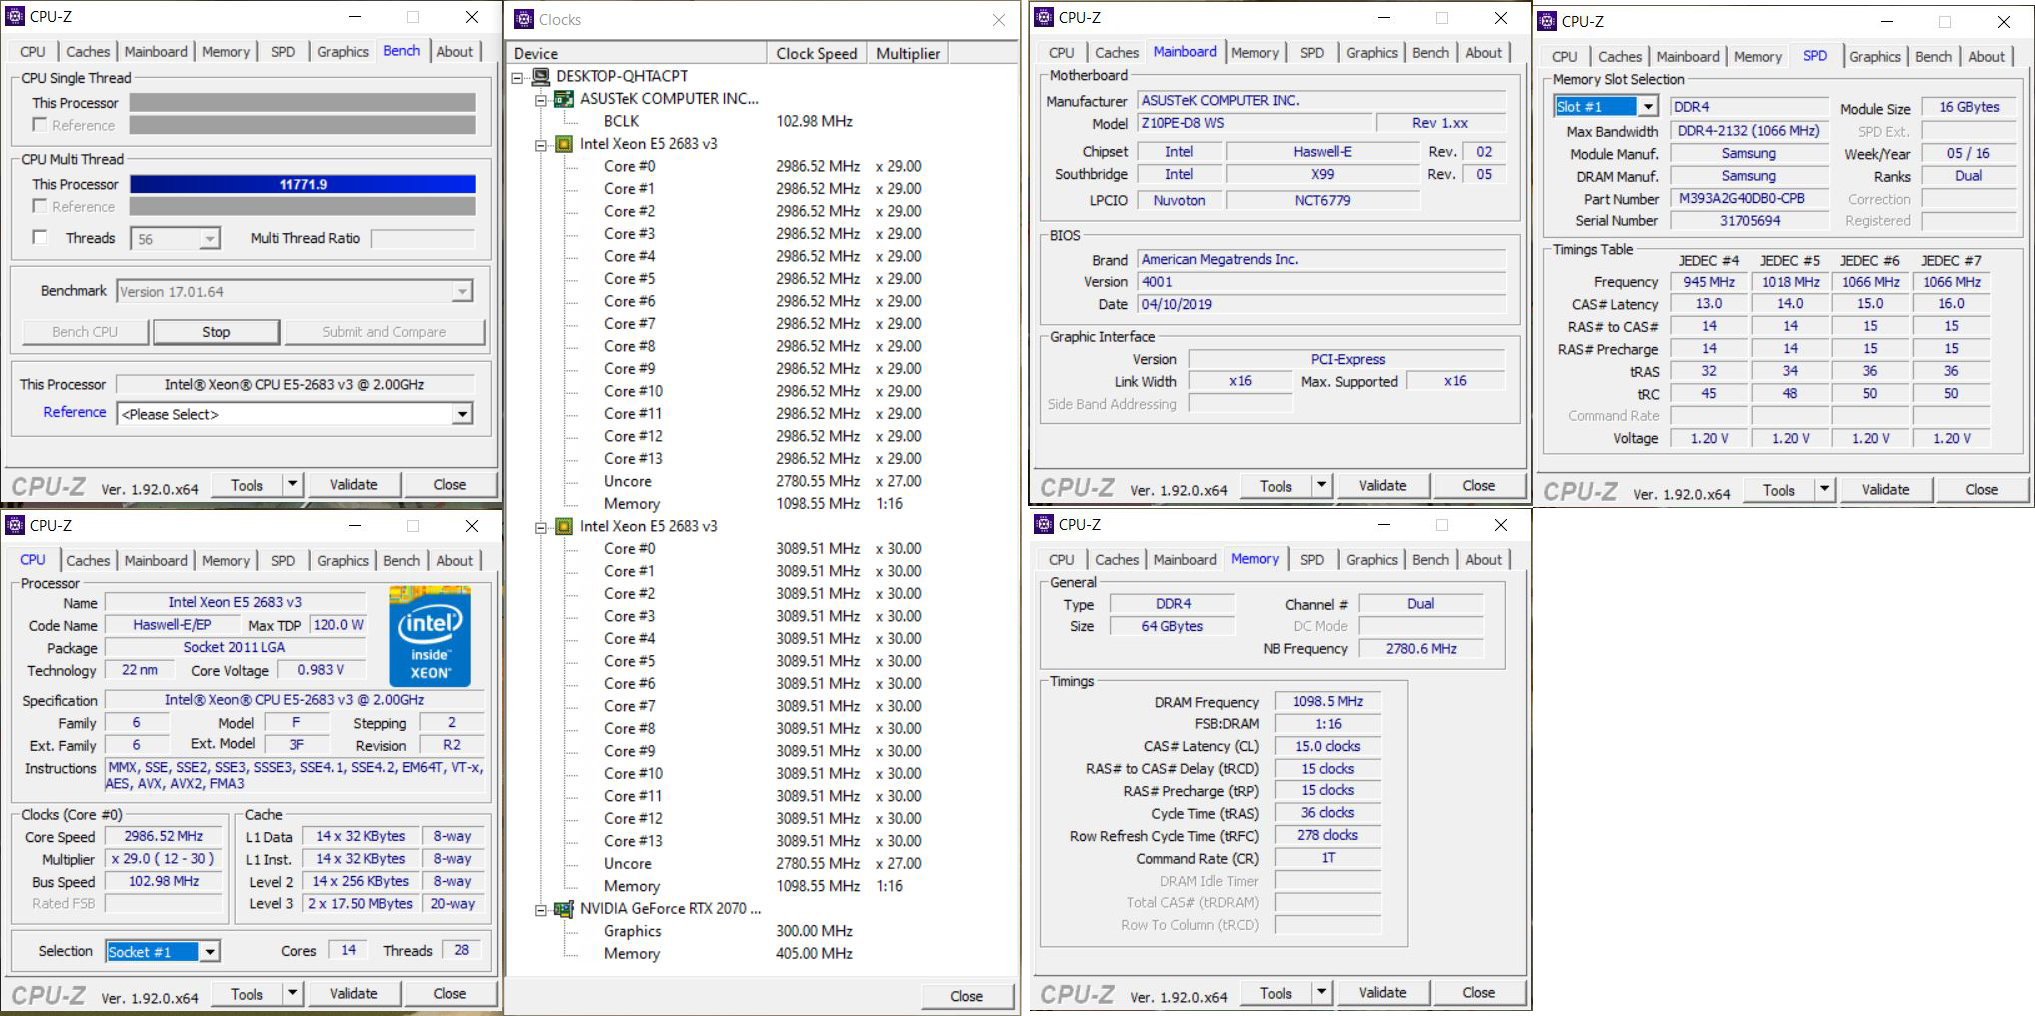The image size is (2035, 1016).
Task: Open Mainboard tab in CPU window
Action: (x=156, y=561)
